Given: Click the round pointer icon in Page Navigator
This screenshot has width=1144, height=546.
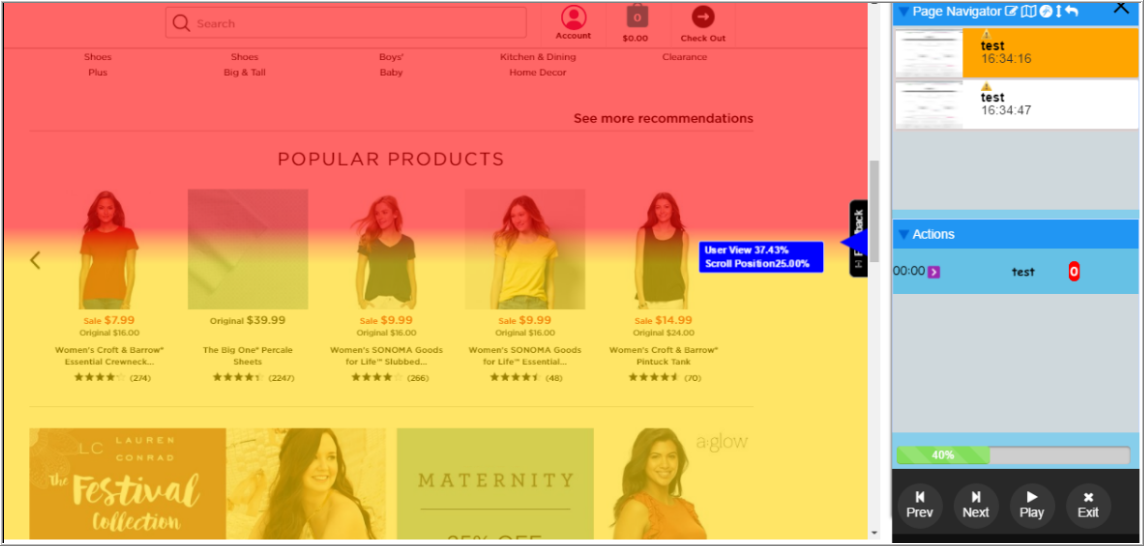Looking at the screenshot, I should (1045, 12).
